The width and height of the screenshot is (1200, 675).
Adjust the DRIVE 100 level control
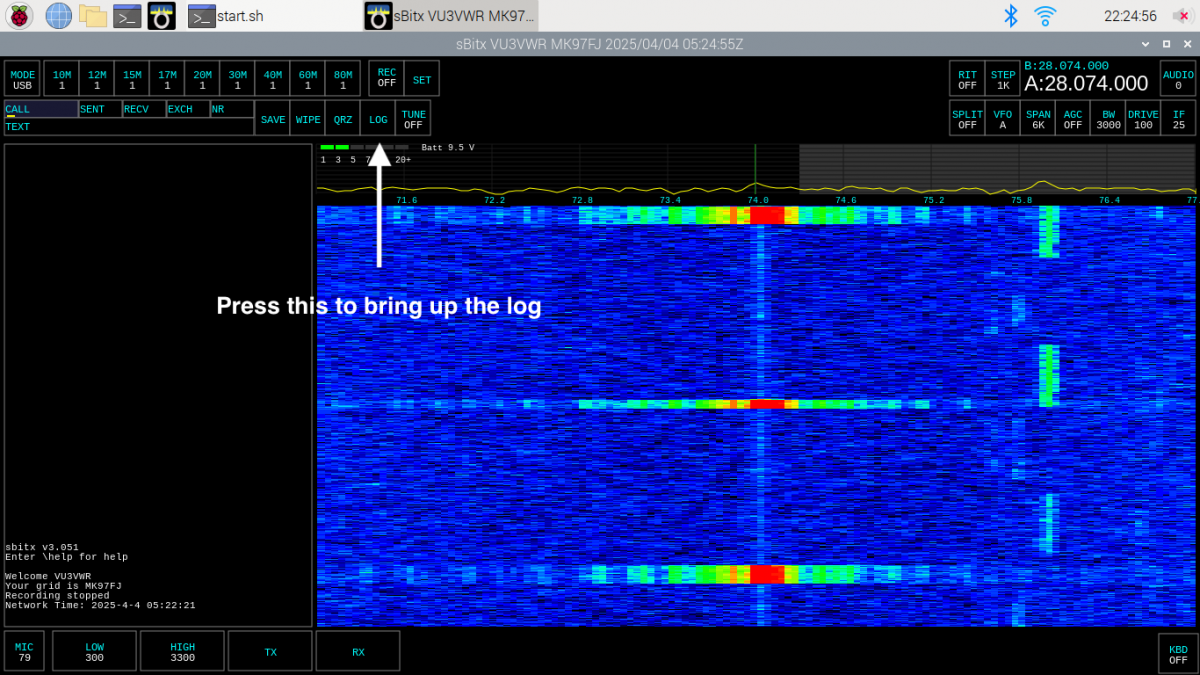[x=1142, y=119]
